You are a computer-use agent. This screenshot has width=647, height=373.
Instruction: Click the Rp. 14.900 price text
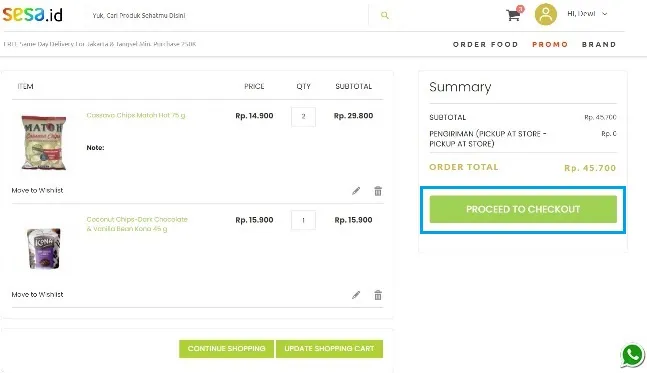click(x=254, y=116)
